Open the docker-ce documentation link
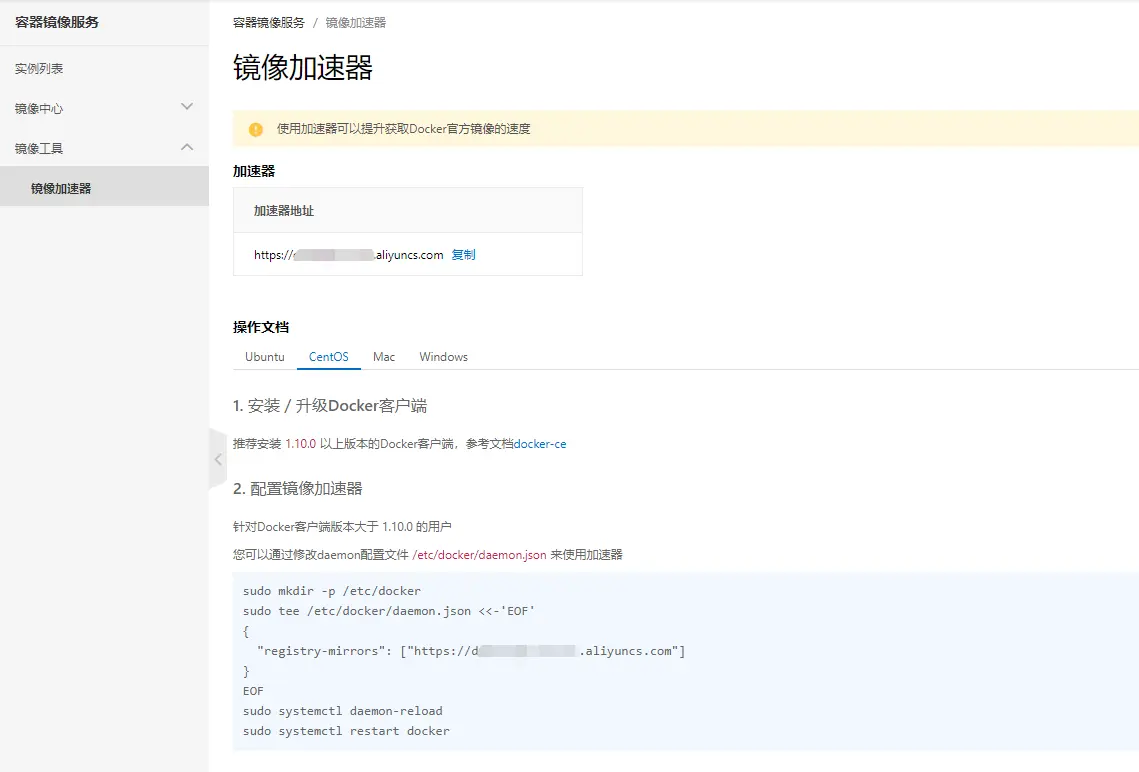1139x772 pixels. coord(540,444)
